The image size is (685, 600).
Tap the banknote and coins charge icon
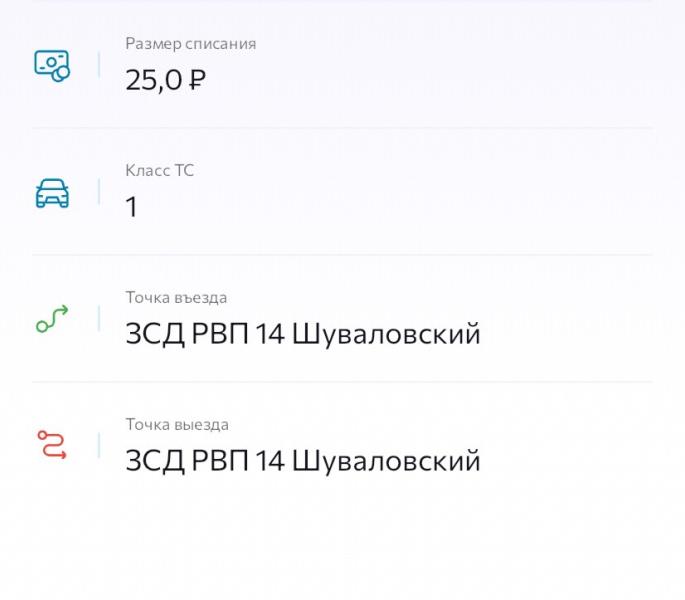pos(52,66)
